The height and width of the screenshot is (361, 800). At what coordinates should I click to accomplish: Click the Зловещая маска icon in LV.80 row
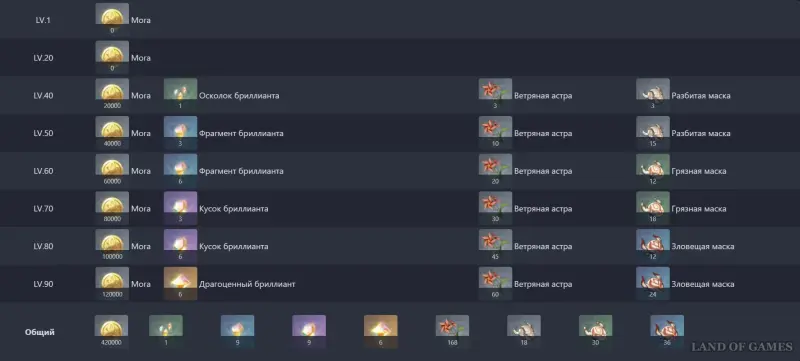click(x=653, y=246)
